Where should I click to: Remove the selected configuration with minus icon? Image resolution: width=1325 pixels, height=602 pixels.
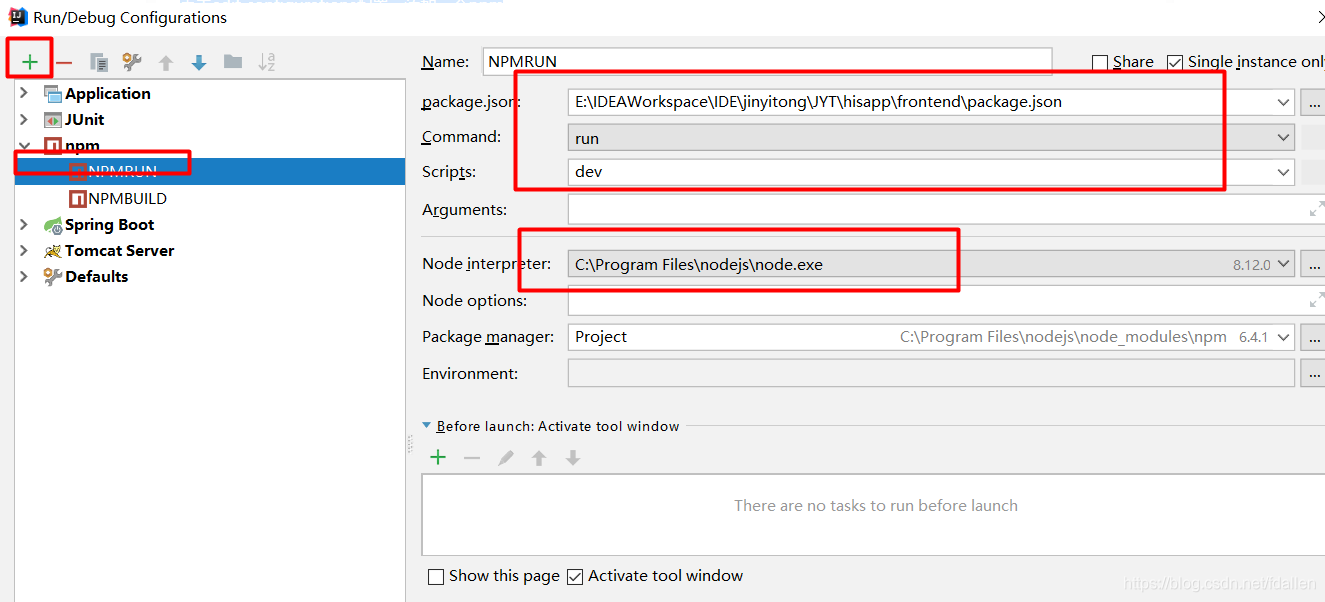64,62
